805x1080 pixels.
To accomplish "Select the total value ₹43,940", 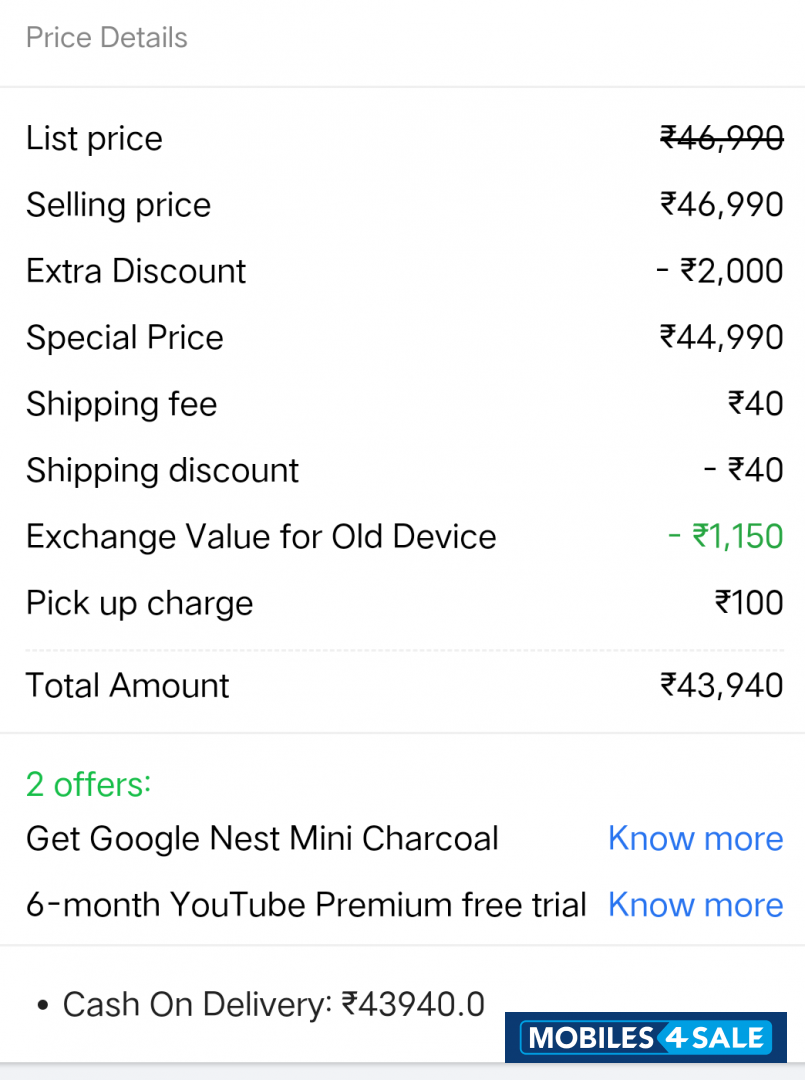I will 721,685.
